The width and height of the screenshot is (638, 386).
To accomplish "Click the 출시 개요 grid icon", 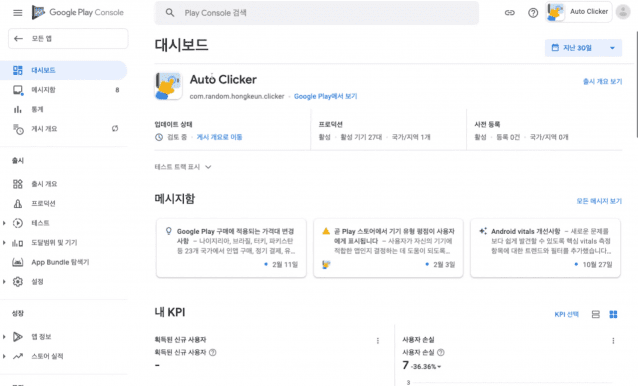I will coord(17,184).
